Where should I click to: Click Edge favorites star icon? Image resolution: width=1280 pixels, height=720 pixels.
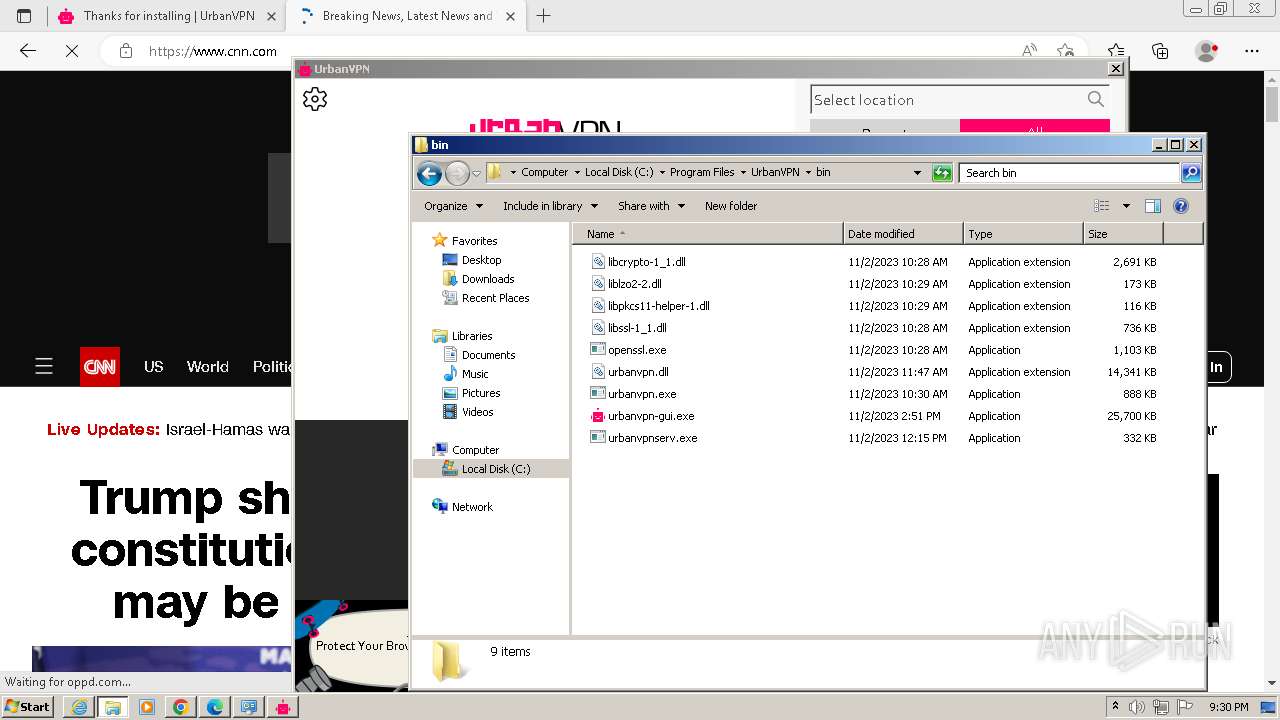(x=1116, y=51)
